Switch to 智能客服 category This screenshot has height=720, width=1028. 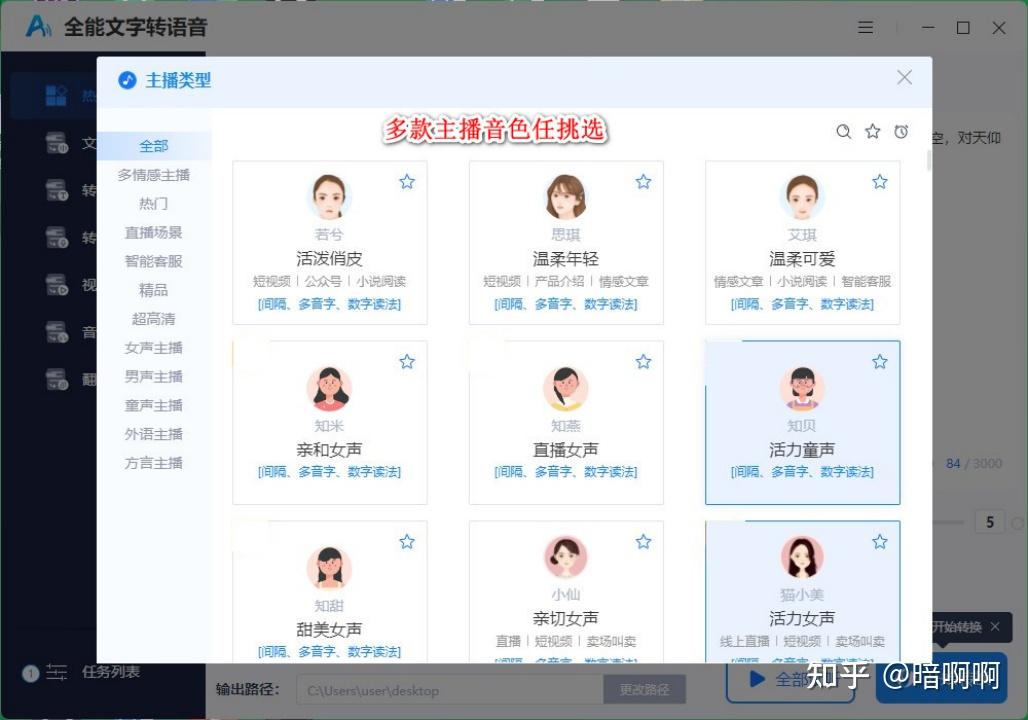click(154, 262)
